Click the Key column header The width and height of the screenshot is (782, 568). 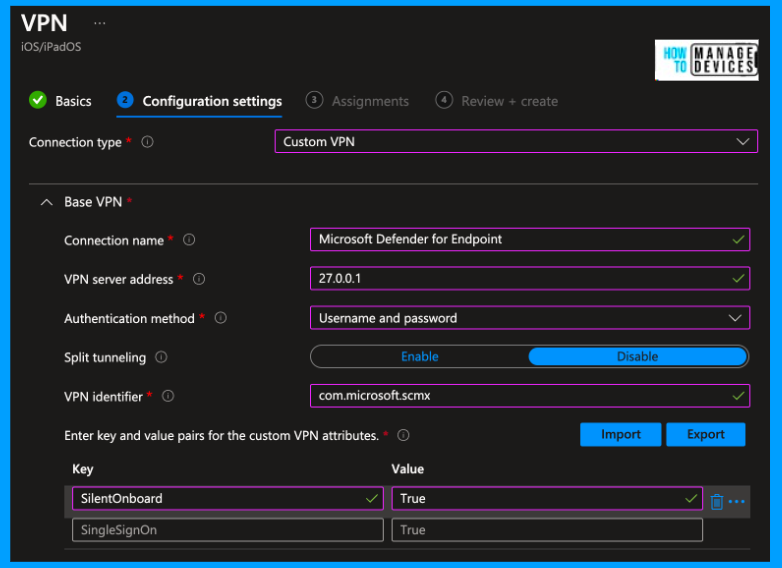(x=83, y=469)
